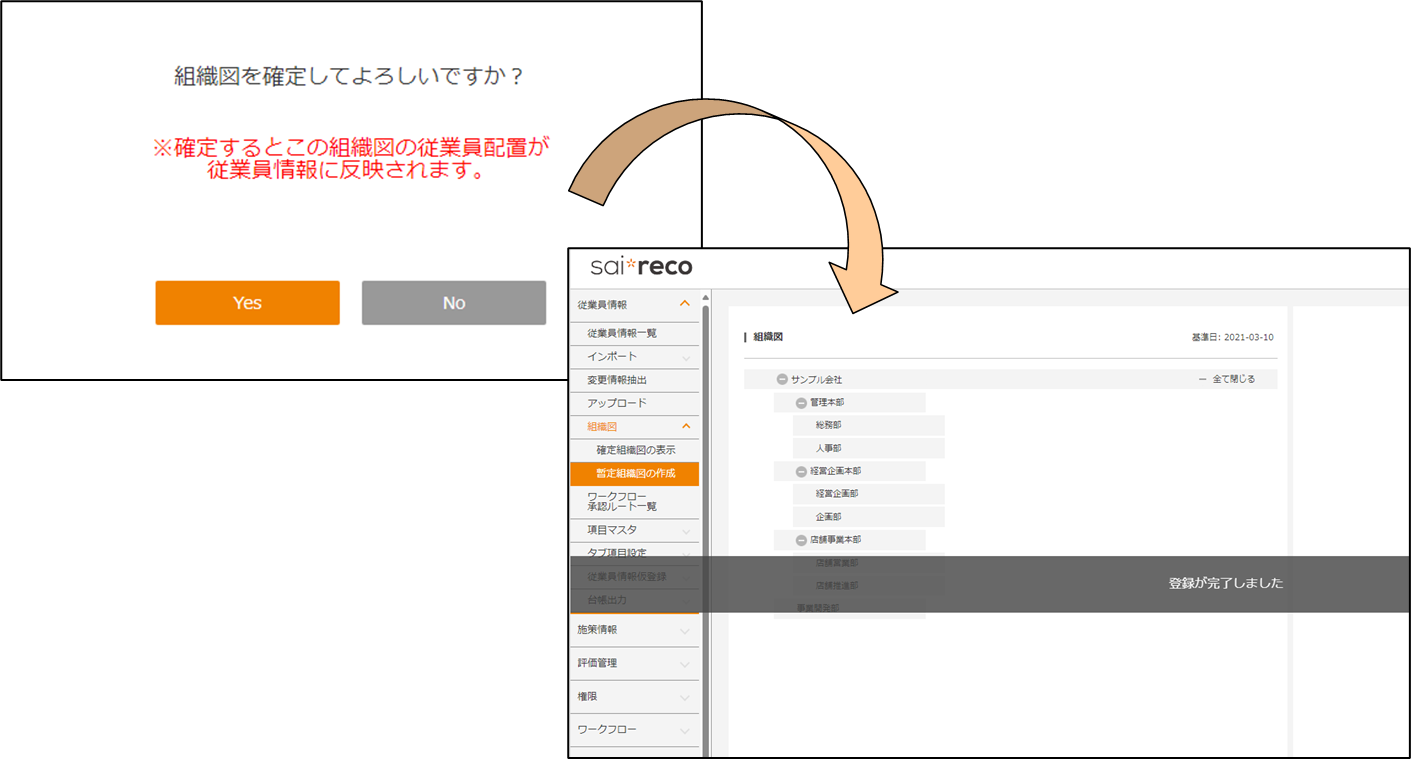Collapse the 管理本部 node minus icon
Image resolution: width=1411 pixels, height=759 pixels.
801,403
